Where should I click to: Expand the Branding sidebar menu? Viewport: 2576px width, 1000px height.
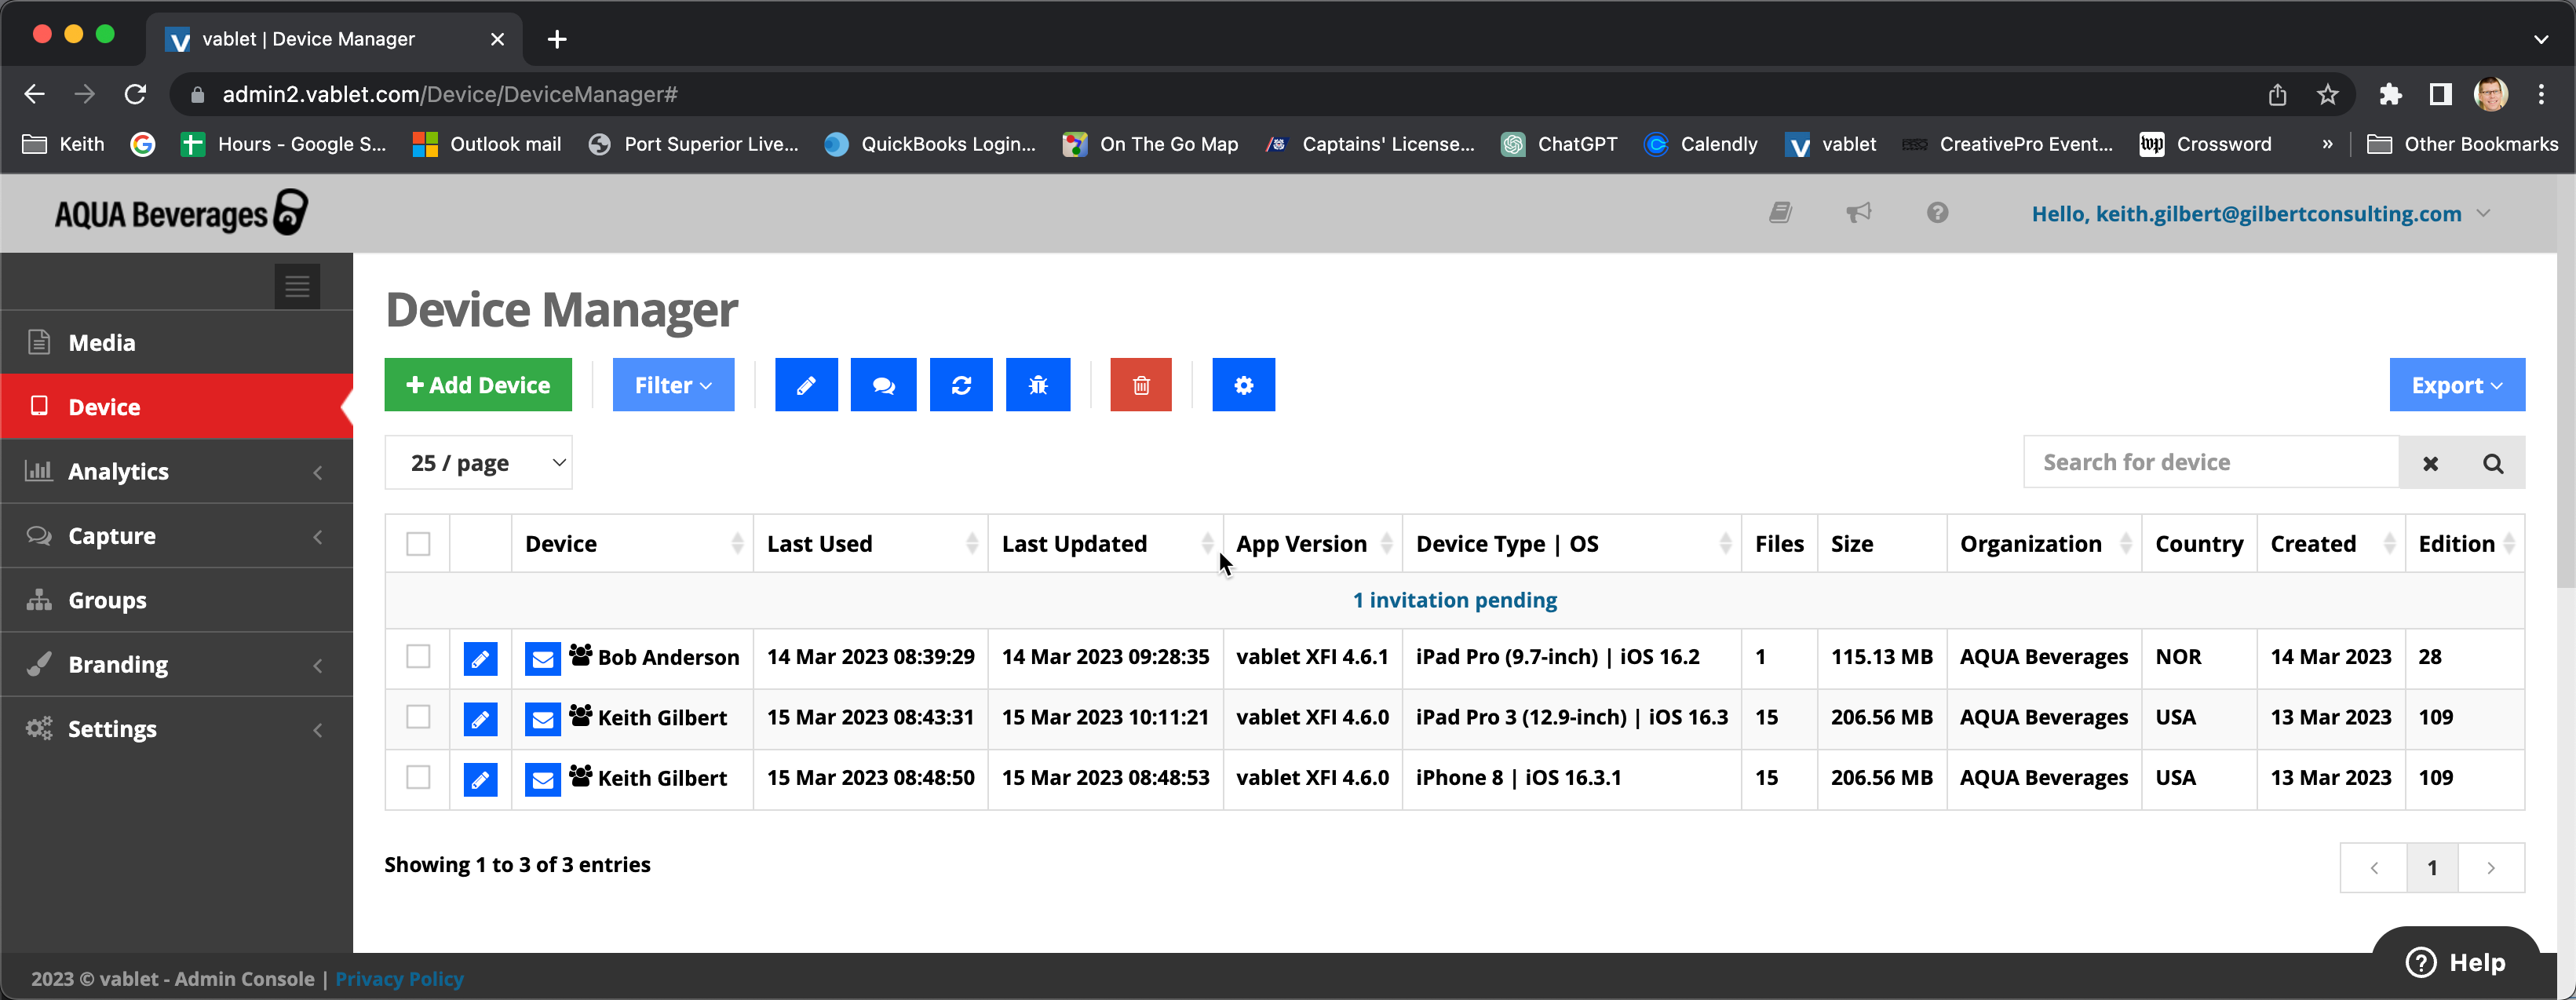pos(176,664)
